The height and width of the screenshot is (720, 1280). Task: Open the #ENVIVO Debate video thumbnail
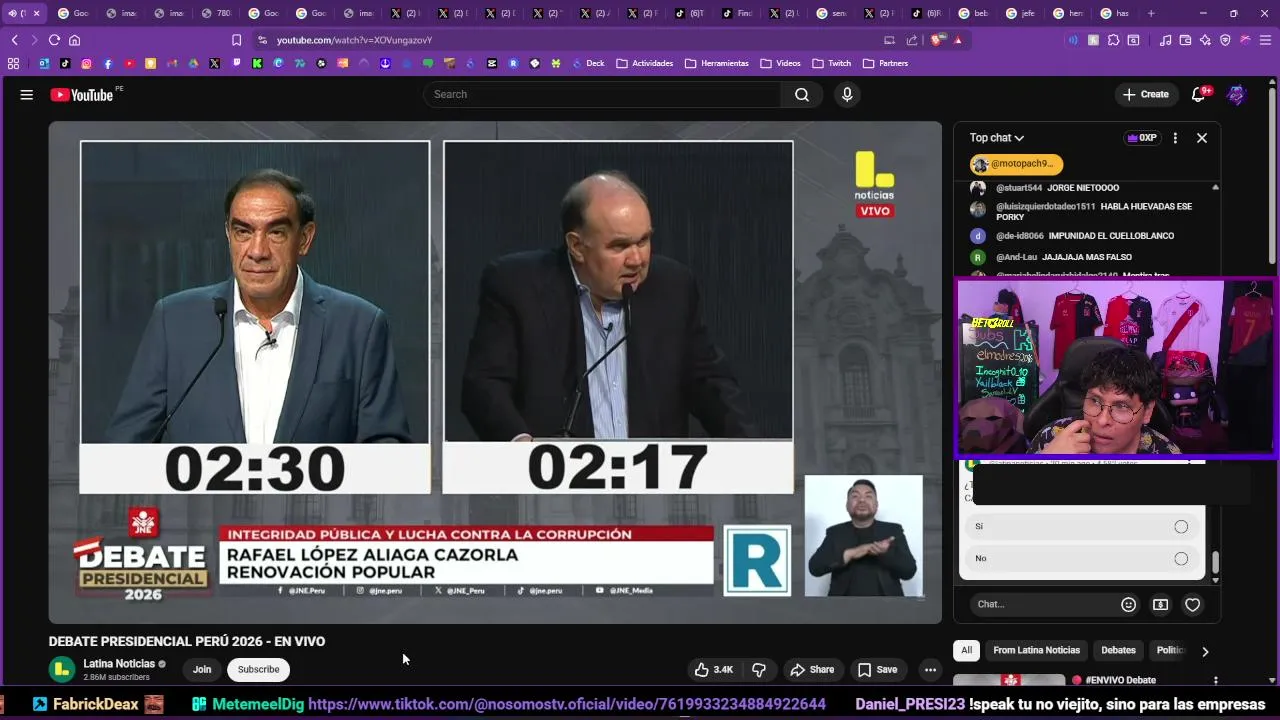coord(1009,681)
